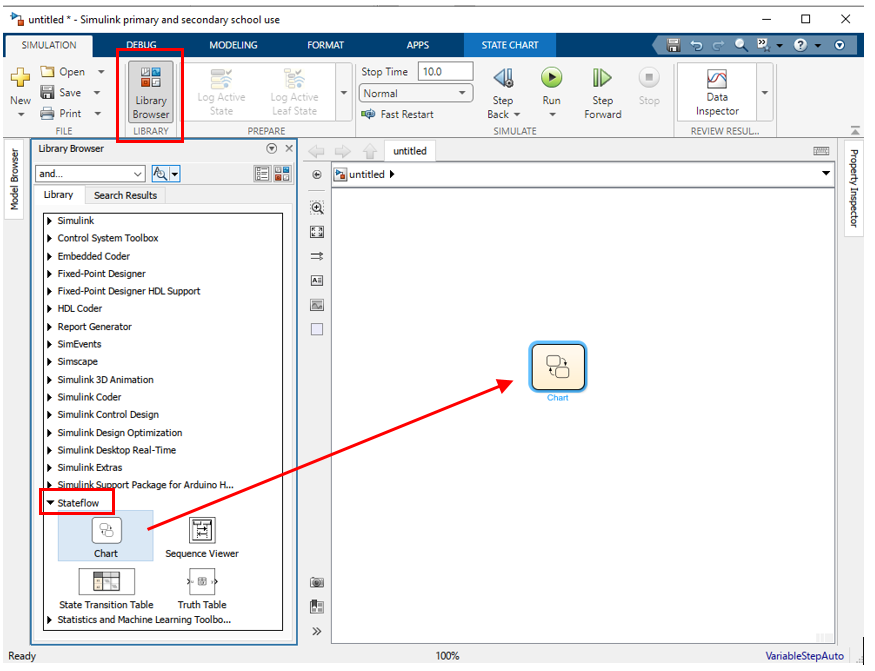The height and width of the screenshot is (671, 875).
Task: Select the Chart block in Stateflow library
Action: [105, 536]
